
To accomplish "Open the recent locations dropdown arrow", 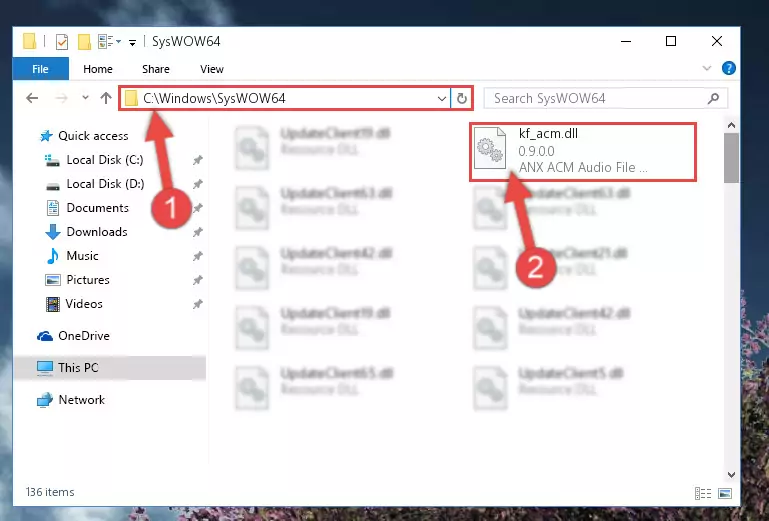I will point(85,98).
